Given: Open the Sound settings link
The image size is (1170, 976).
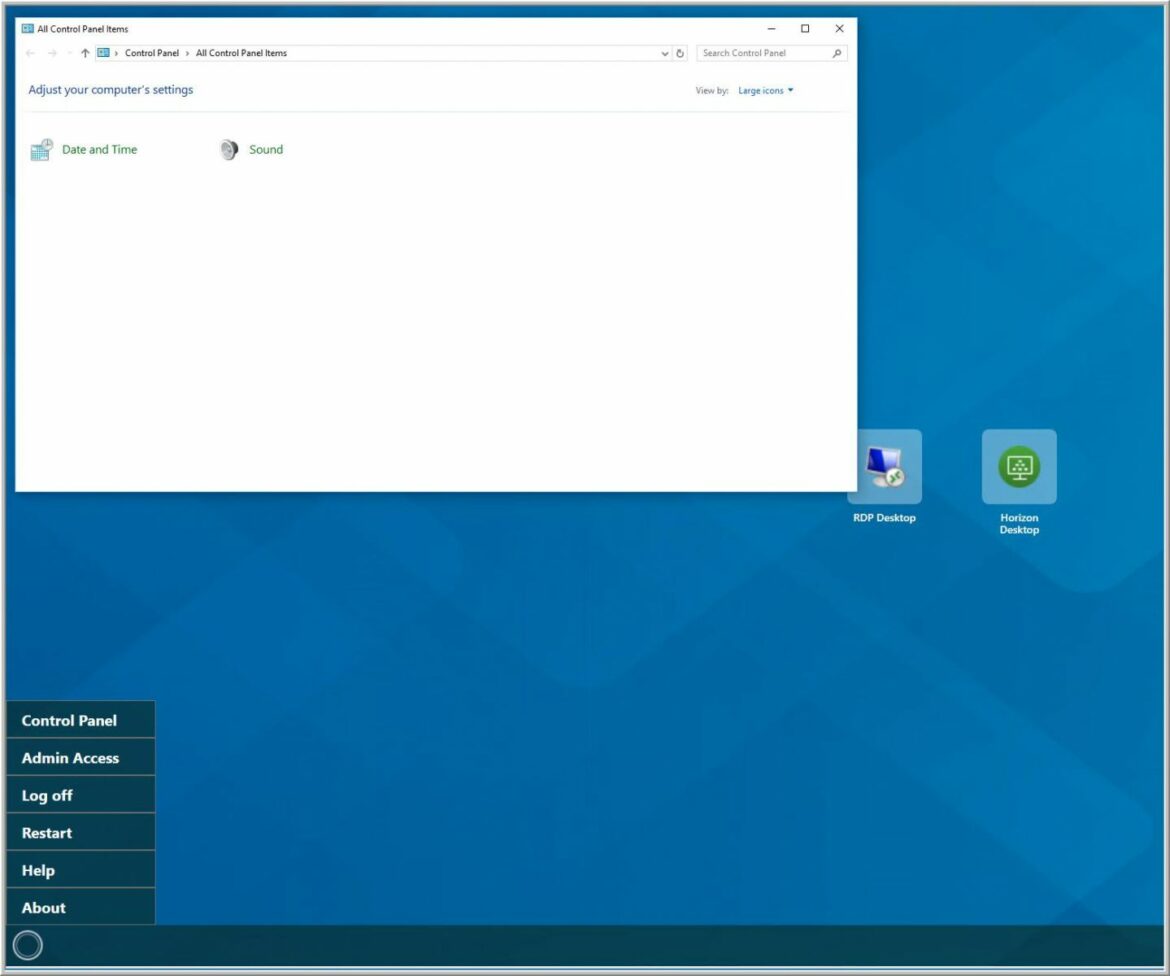Looking at the screenshot, I should click(266, 149).
